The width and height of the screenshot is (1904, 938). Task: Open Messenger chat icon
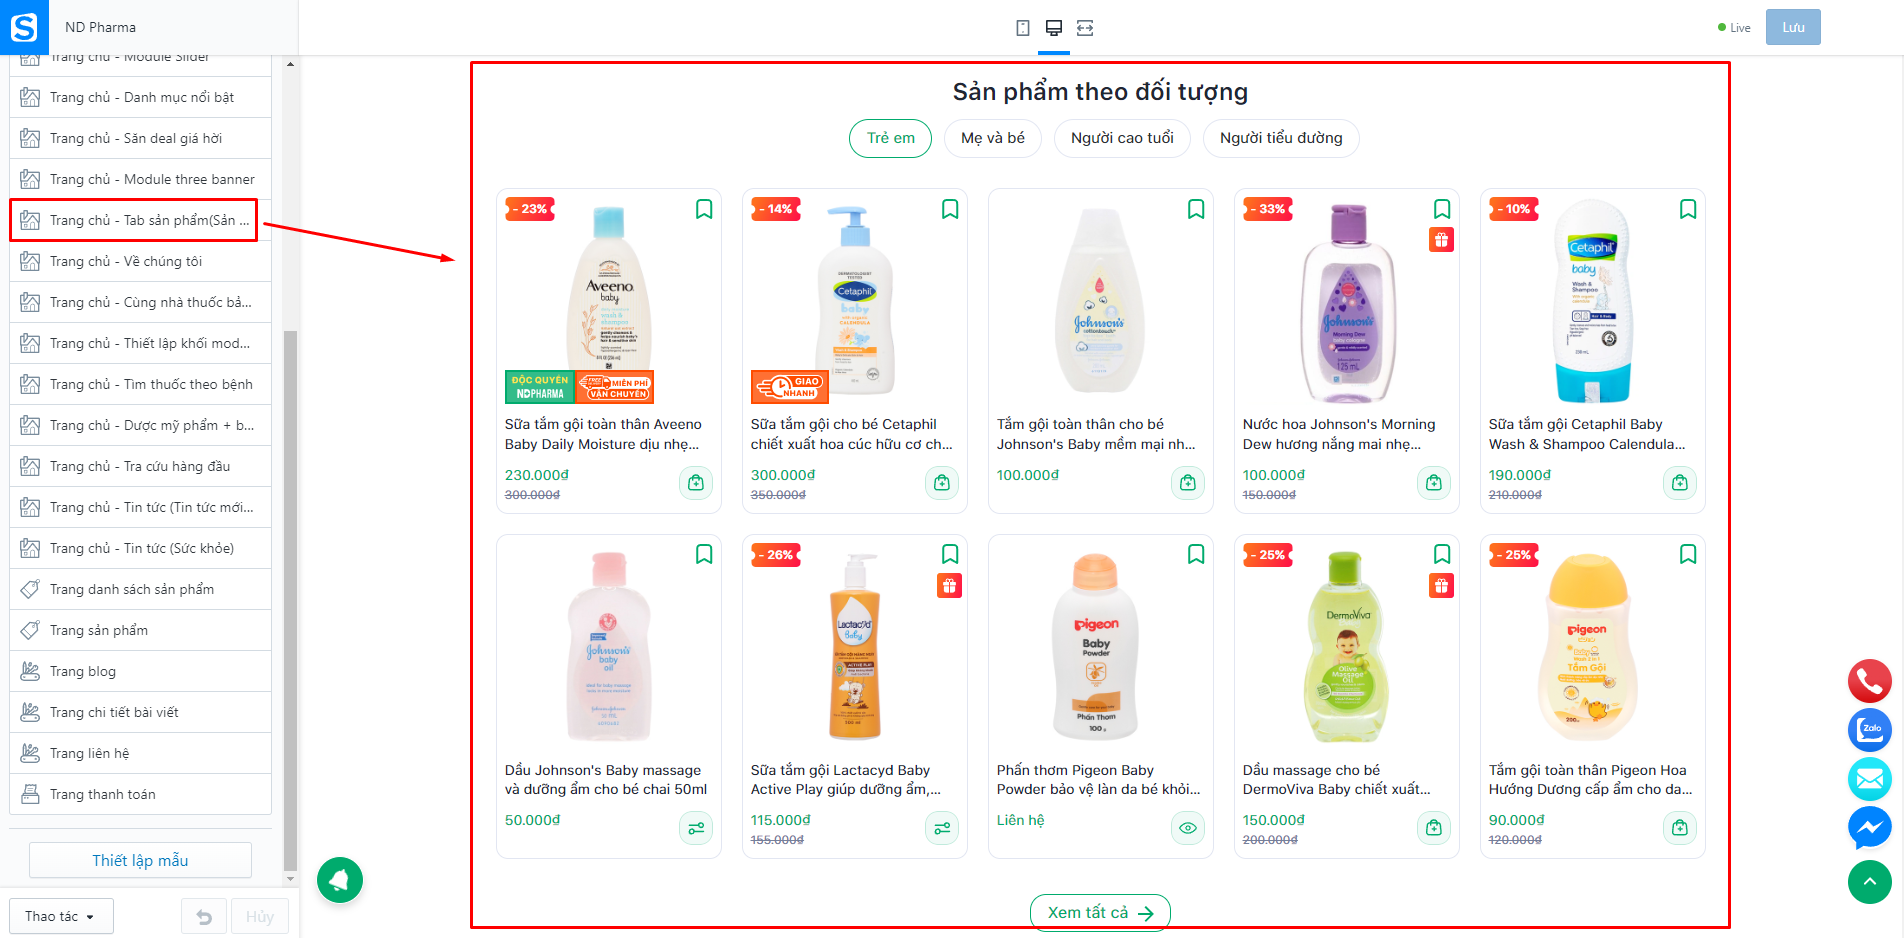[x=1869, y=828]
